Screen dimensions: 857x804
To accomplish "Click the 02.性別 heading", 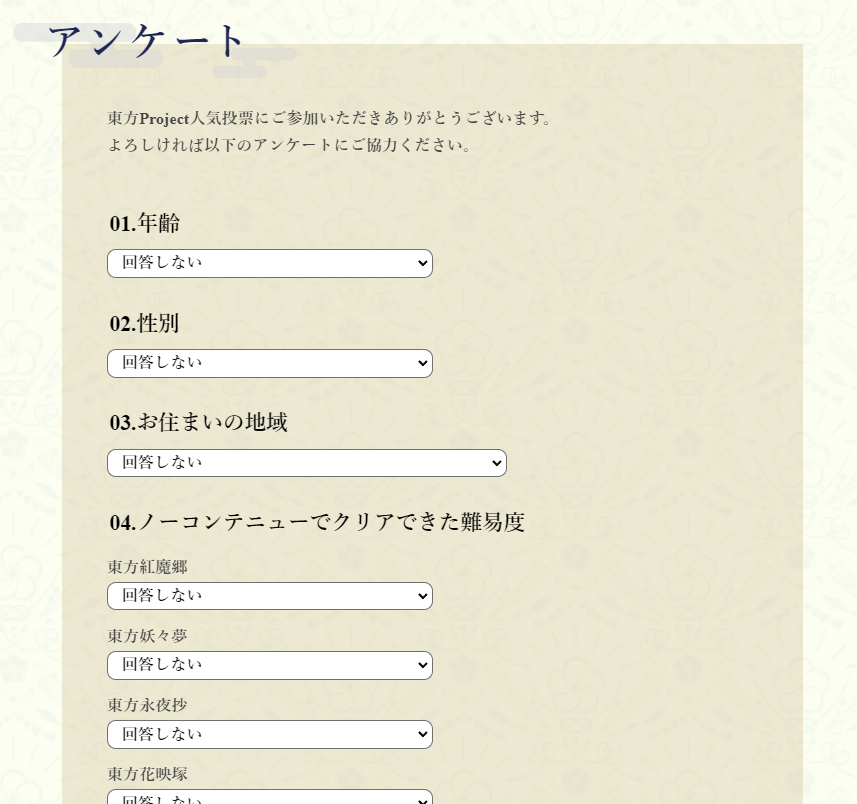I will (145, 323).
